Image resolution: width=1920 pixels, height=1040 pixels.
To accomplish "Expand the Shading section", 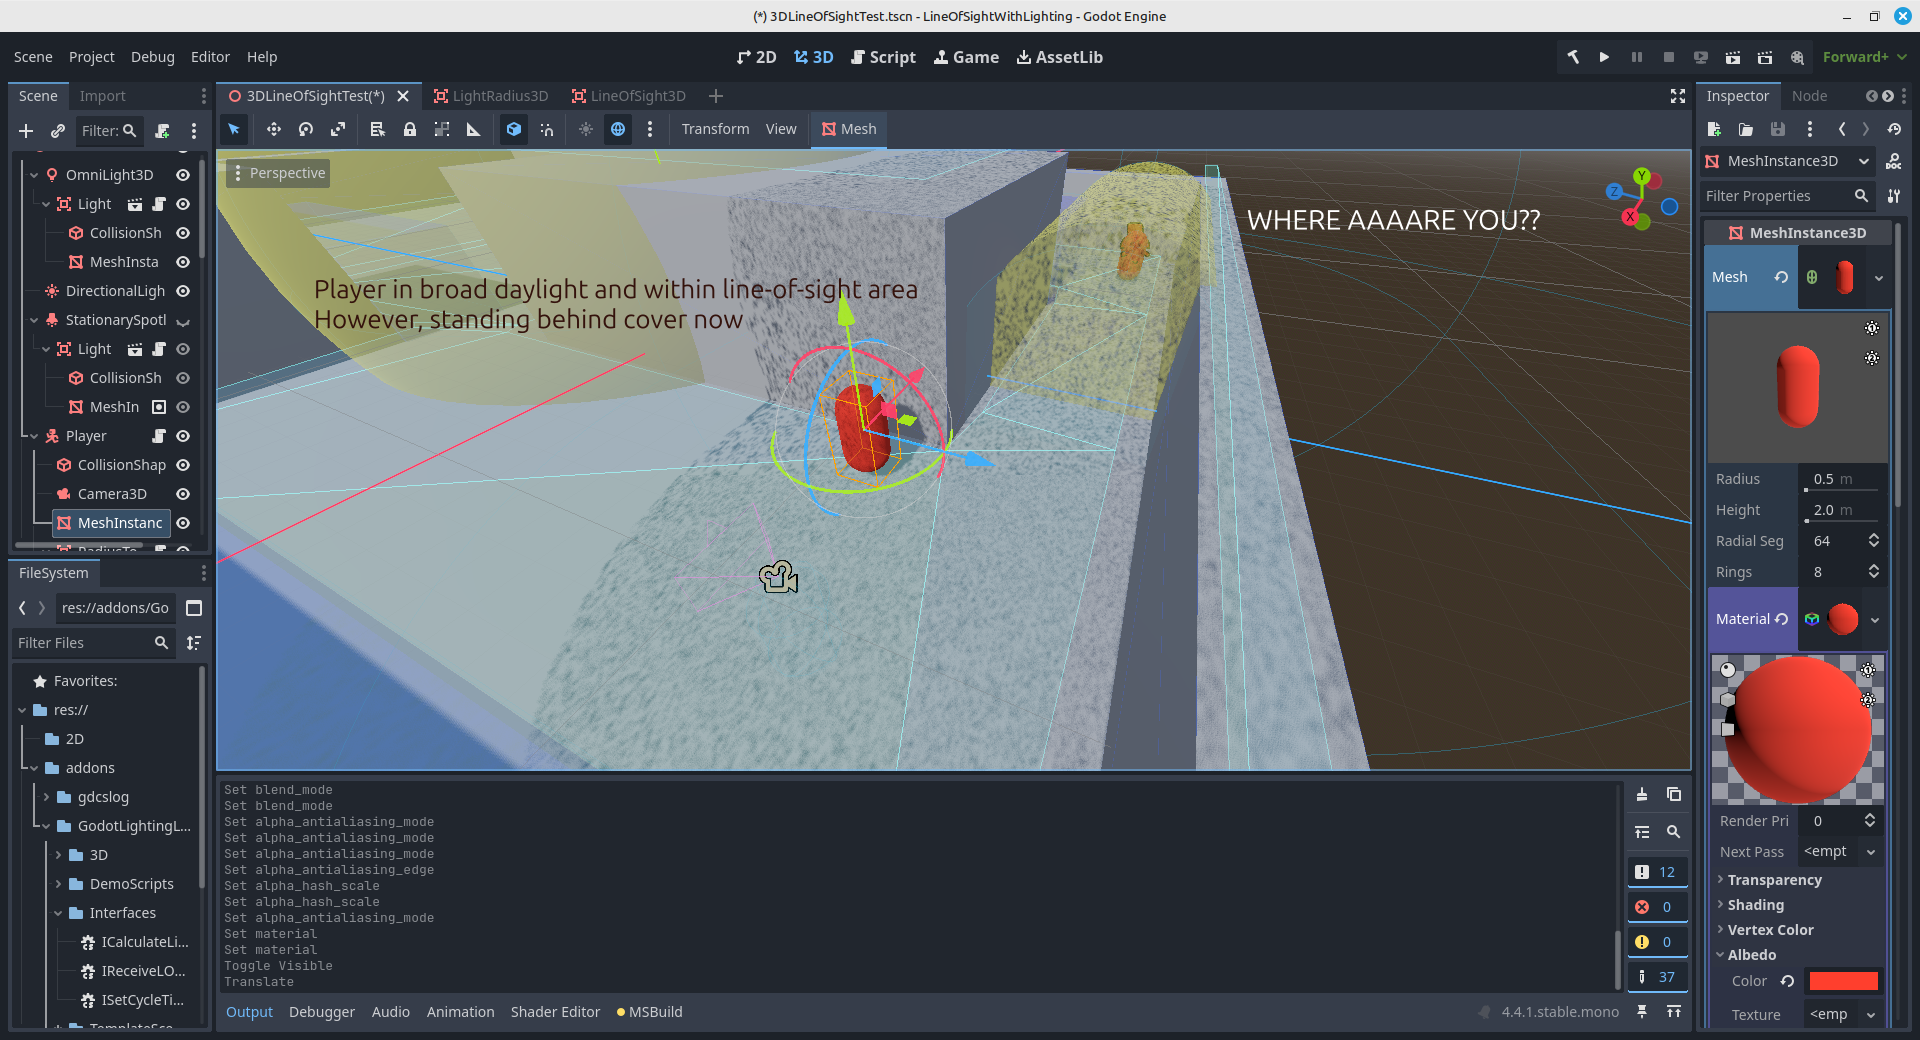I will (1755, 905).
